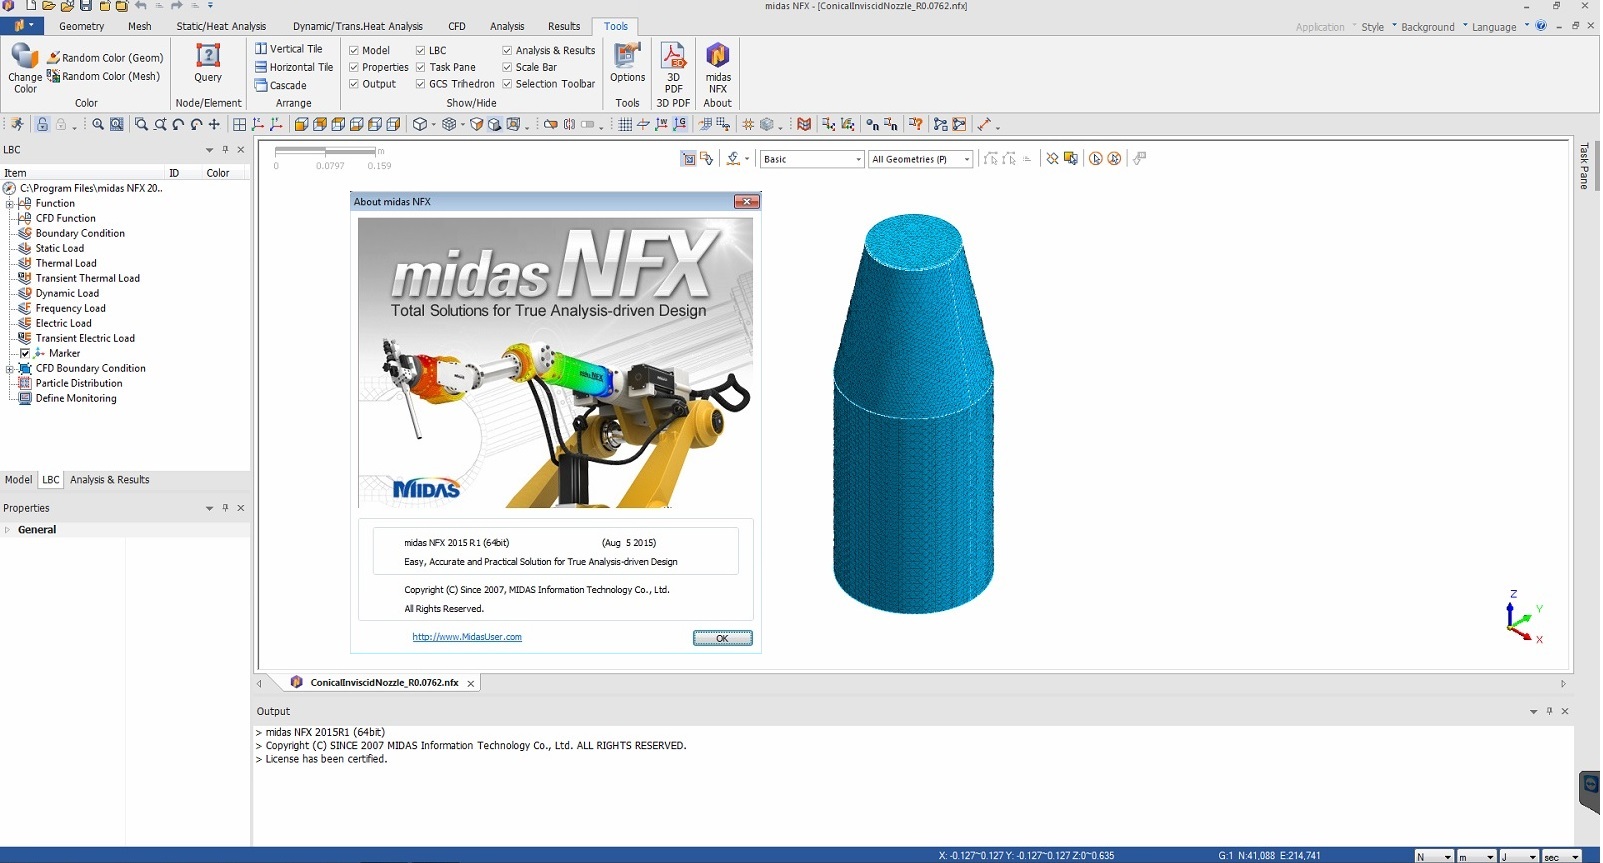Close the ConicalInviscidNozzle document tab

coord(470,684)
